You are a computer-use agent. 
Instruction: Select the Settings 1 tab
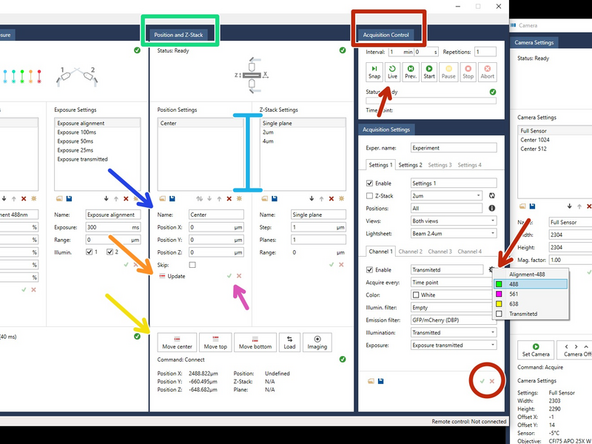pyautogui.click(x=381, y=165)
